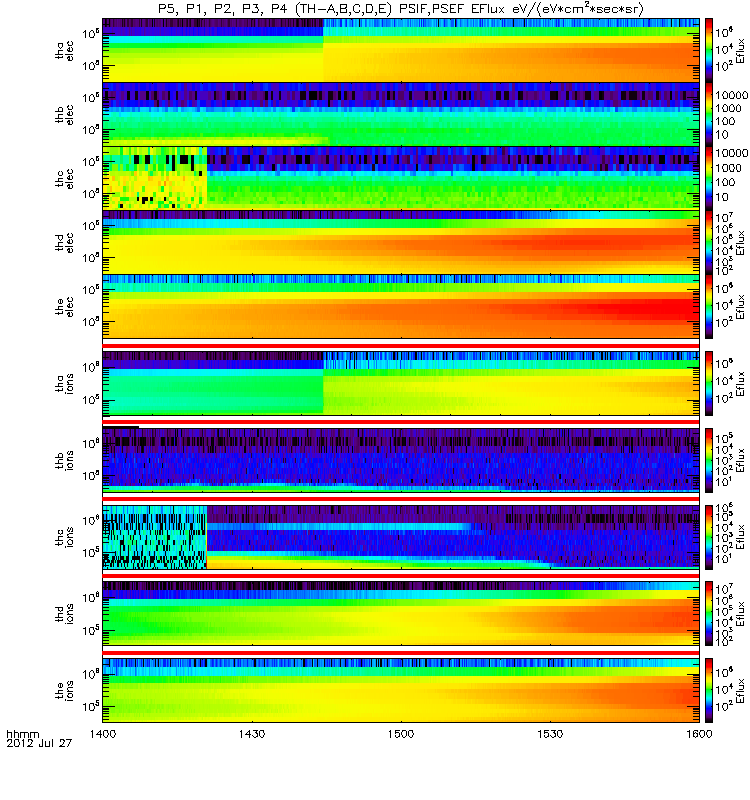Click the thd ions spectrogram panel
Image resolution: width=750 pixels, height=800 pixels.
click(401, 614)
